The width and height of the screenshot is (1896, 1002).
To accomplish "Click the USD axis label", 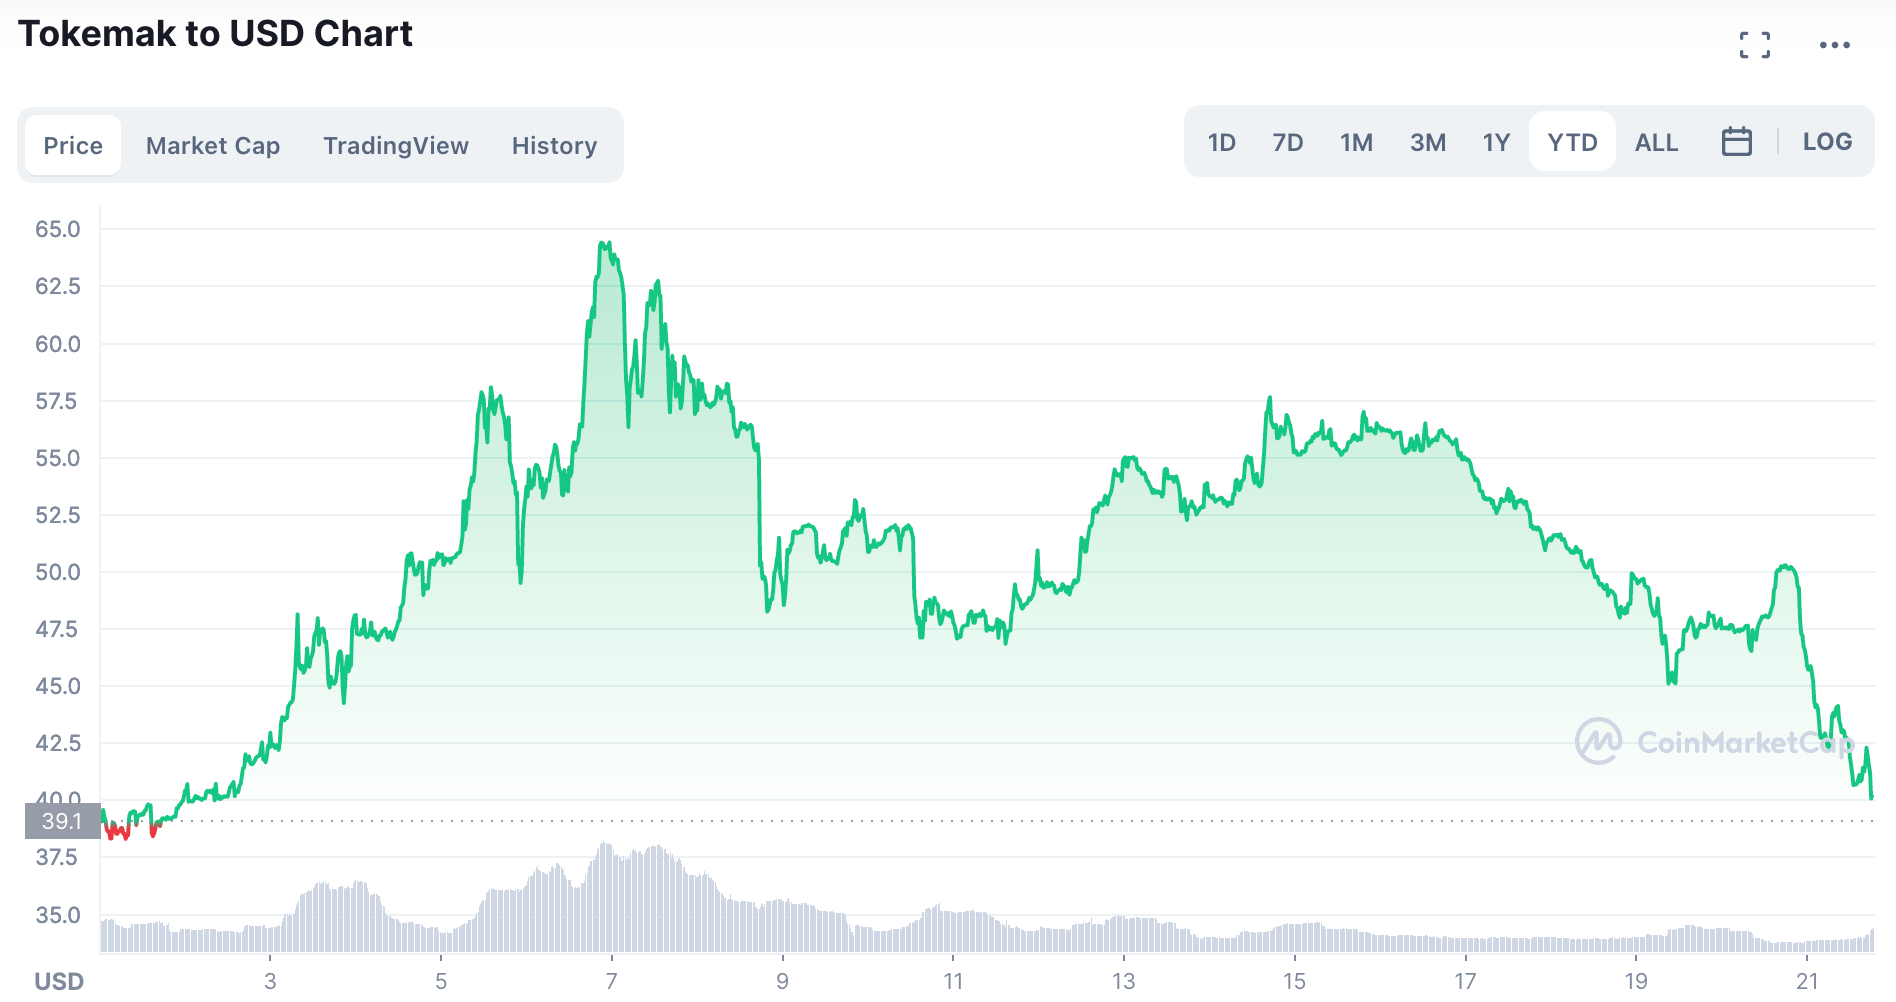I will click(x=57, y=980).
